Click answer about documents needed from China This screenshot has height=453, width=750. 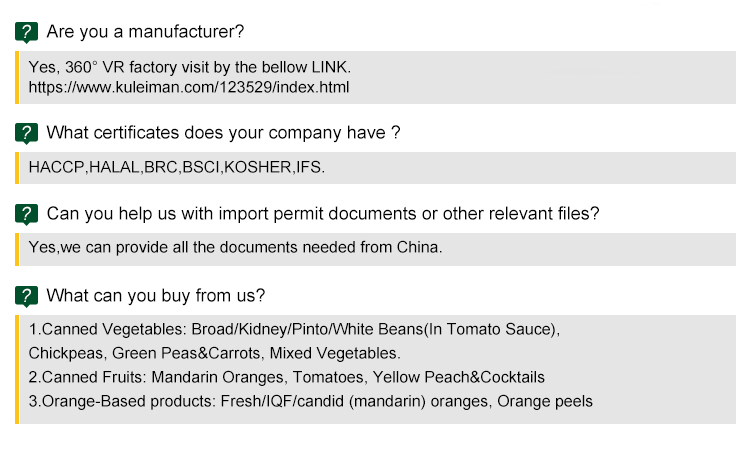(235, 248)
